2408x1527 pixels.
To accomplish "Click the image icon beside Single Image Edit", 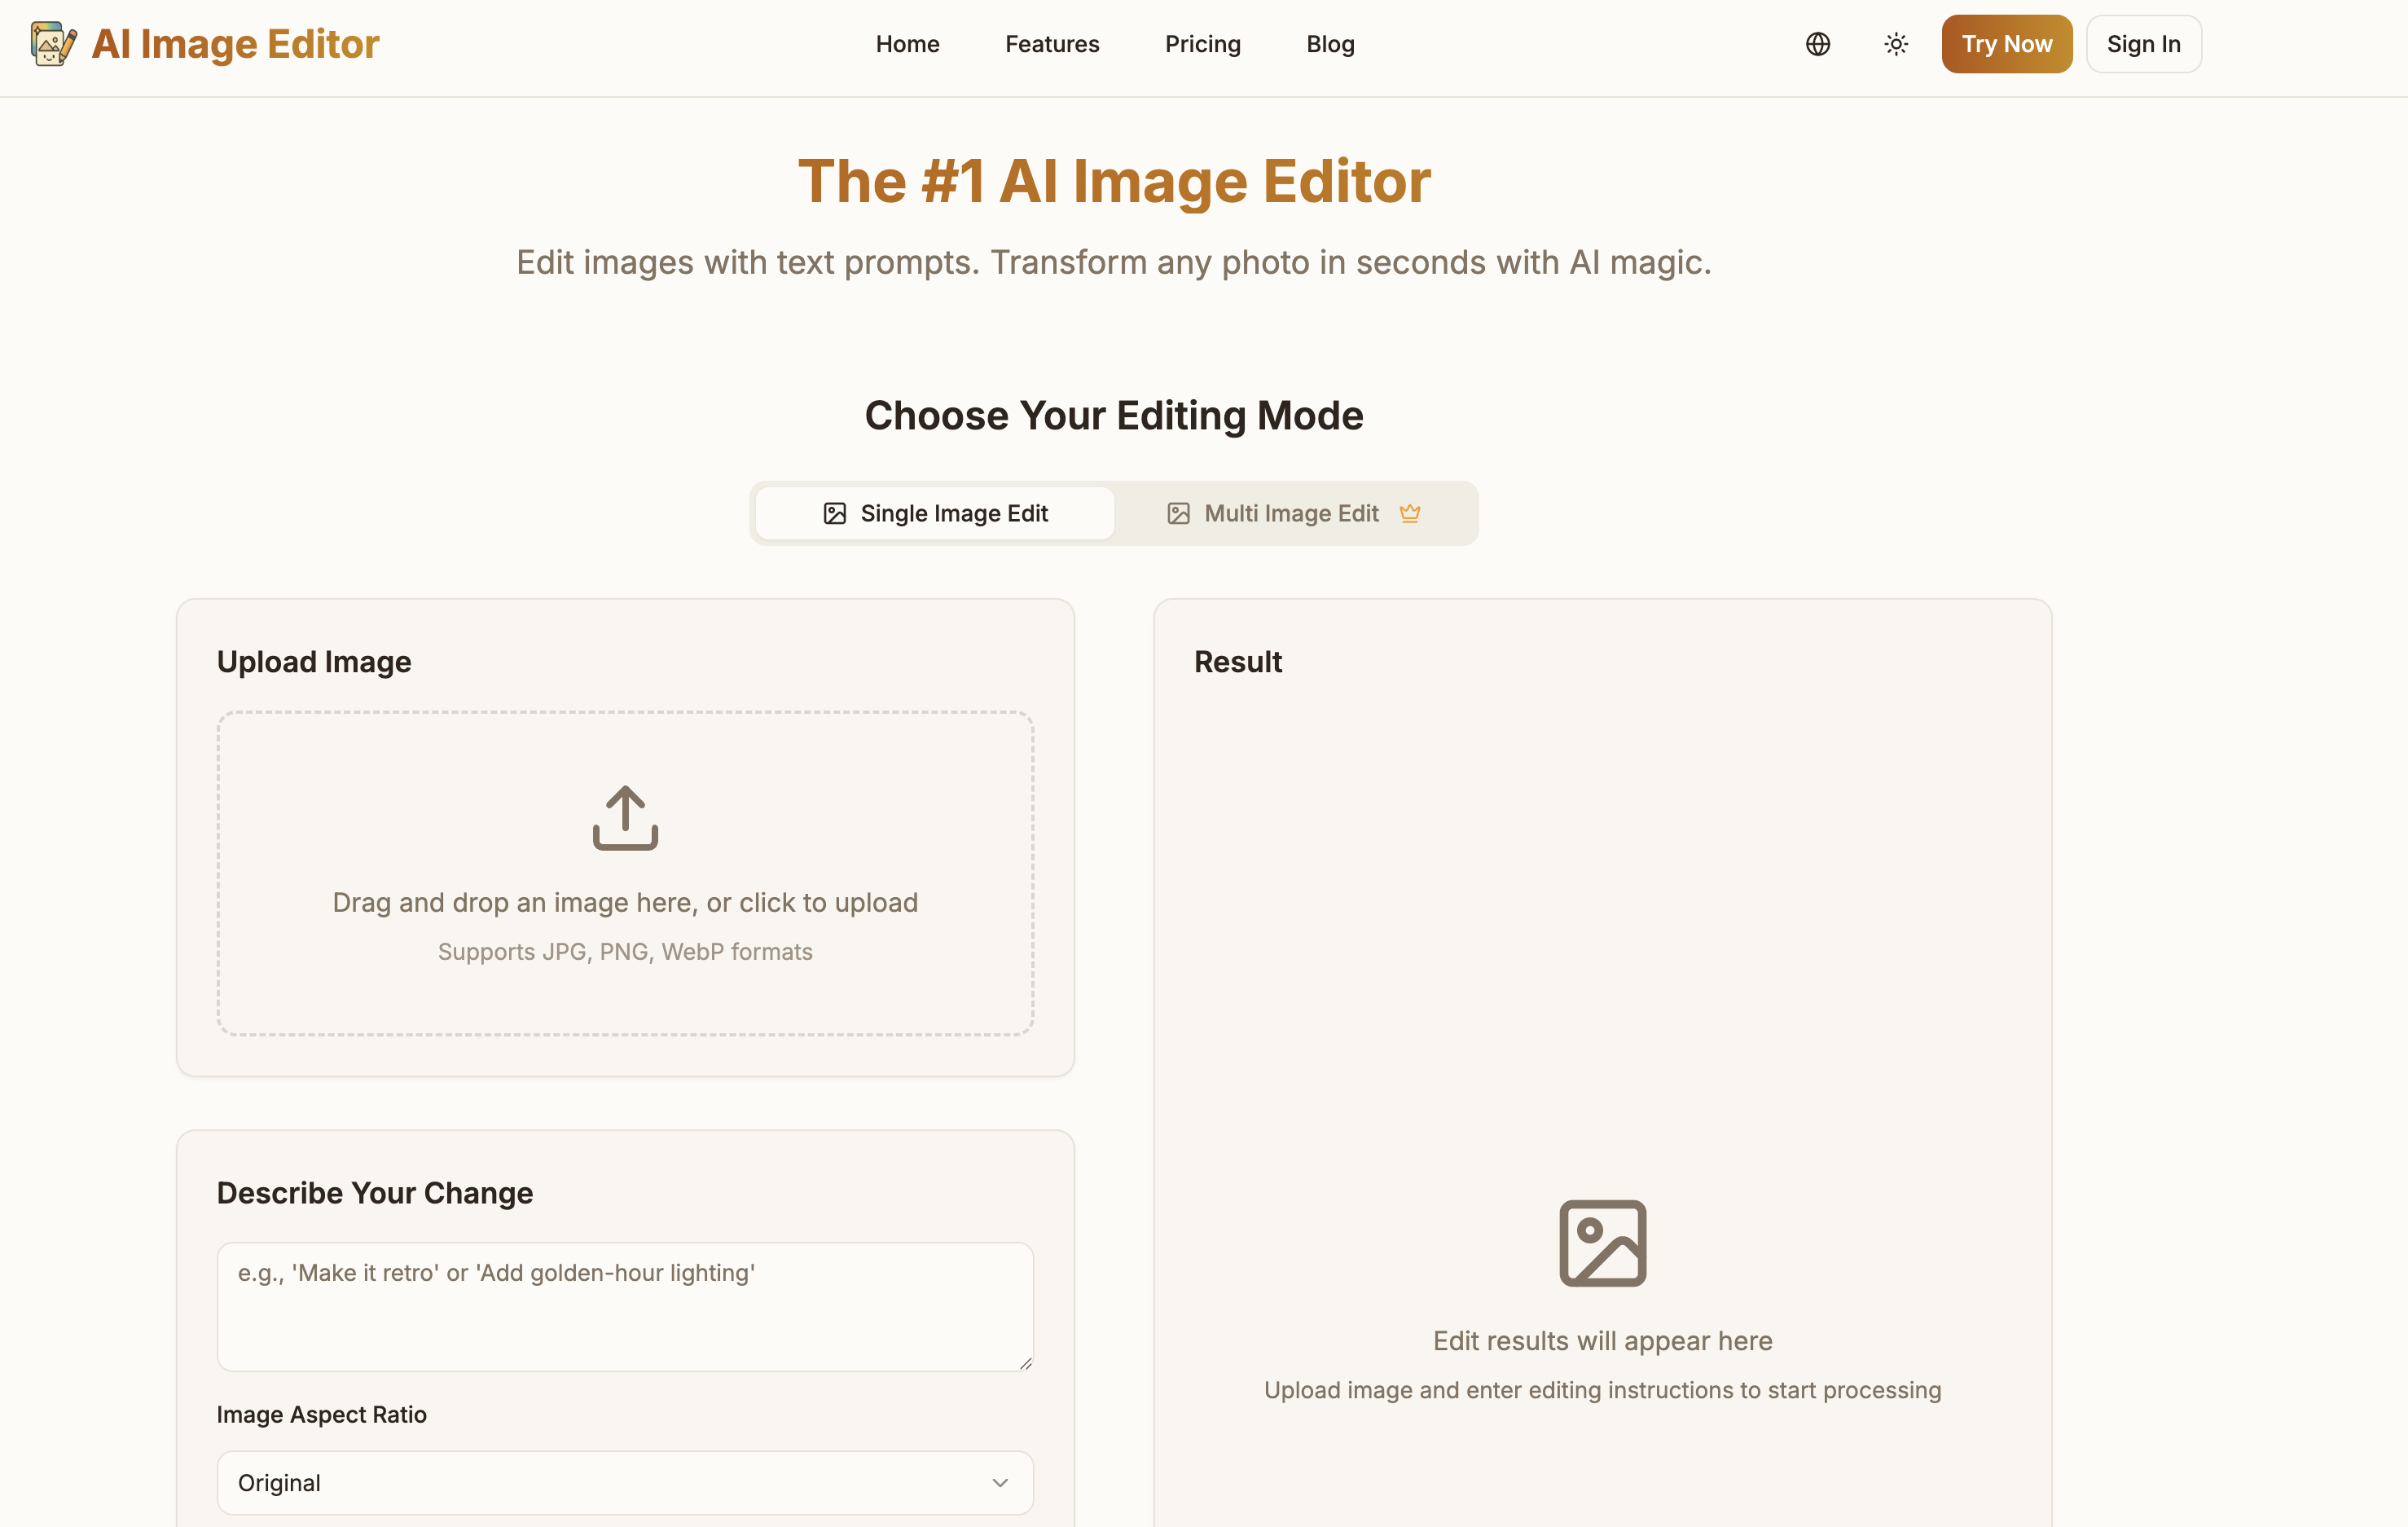I will (835, 512).
